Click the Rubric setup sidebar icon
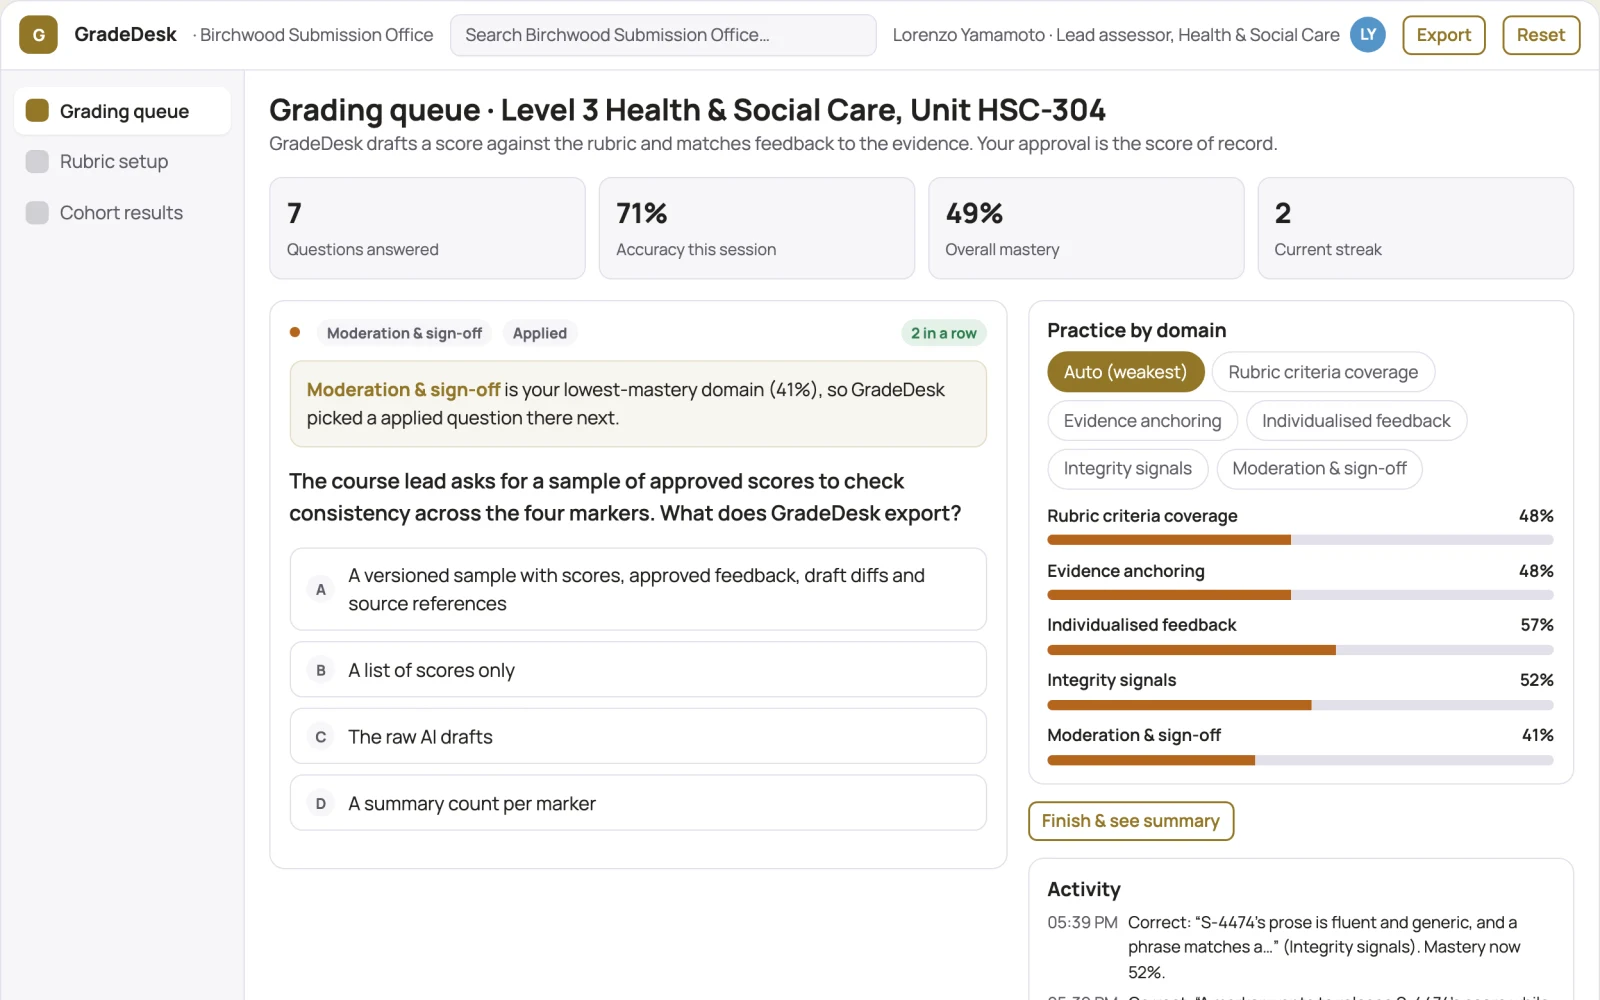This screenshot has height=1000, width=1600. pos(37,162)
